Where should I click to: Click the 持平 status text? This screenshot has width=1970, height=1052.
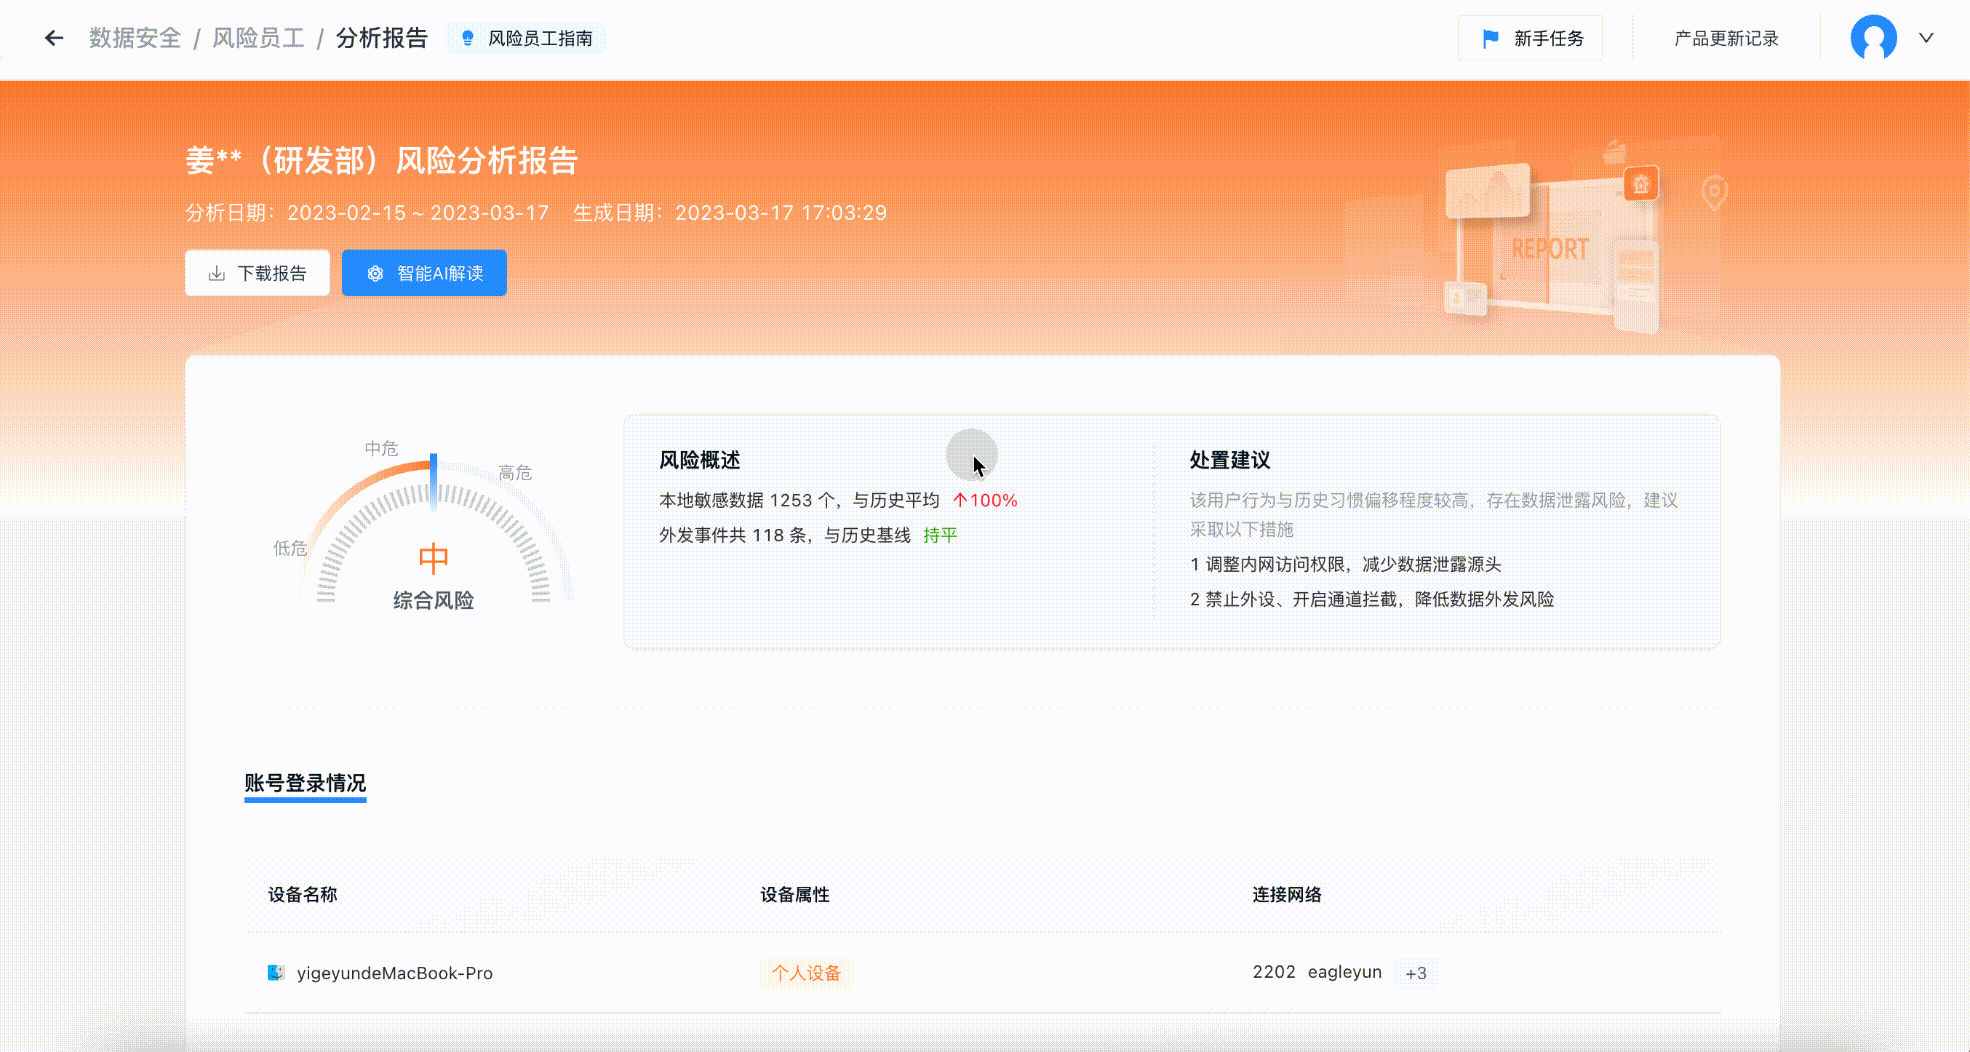940,535
